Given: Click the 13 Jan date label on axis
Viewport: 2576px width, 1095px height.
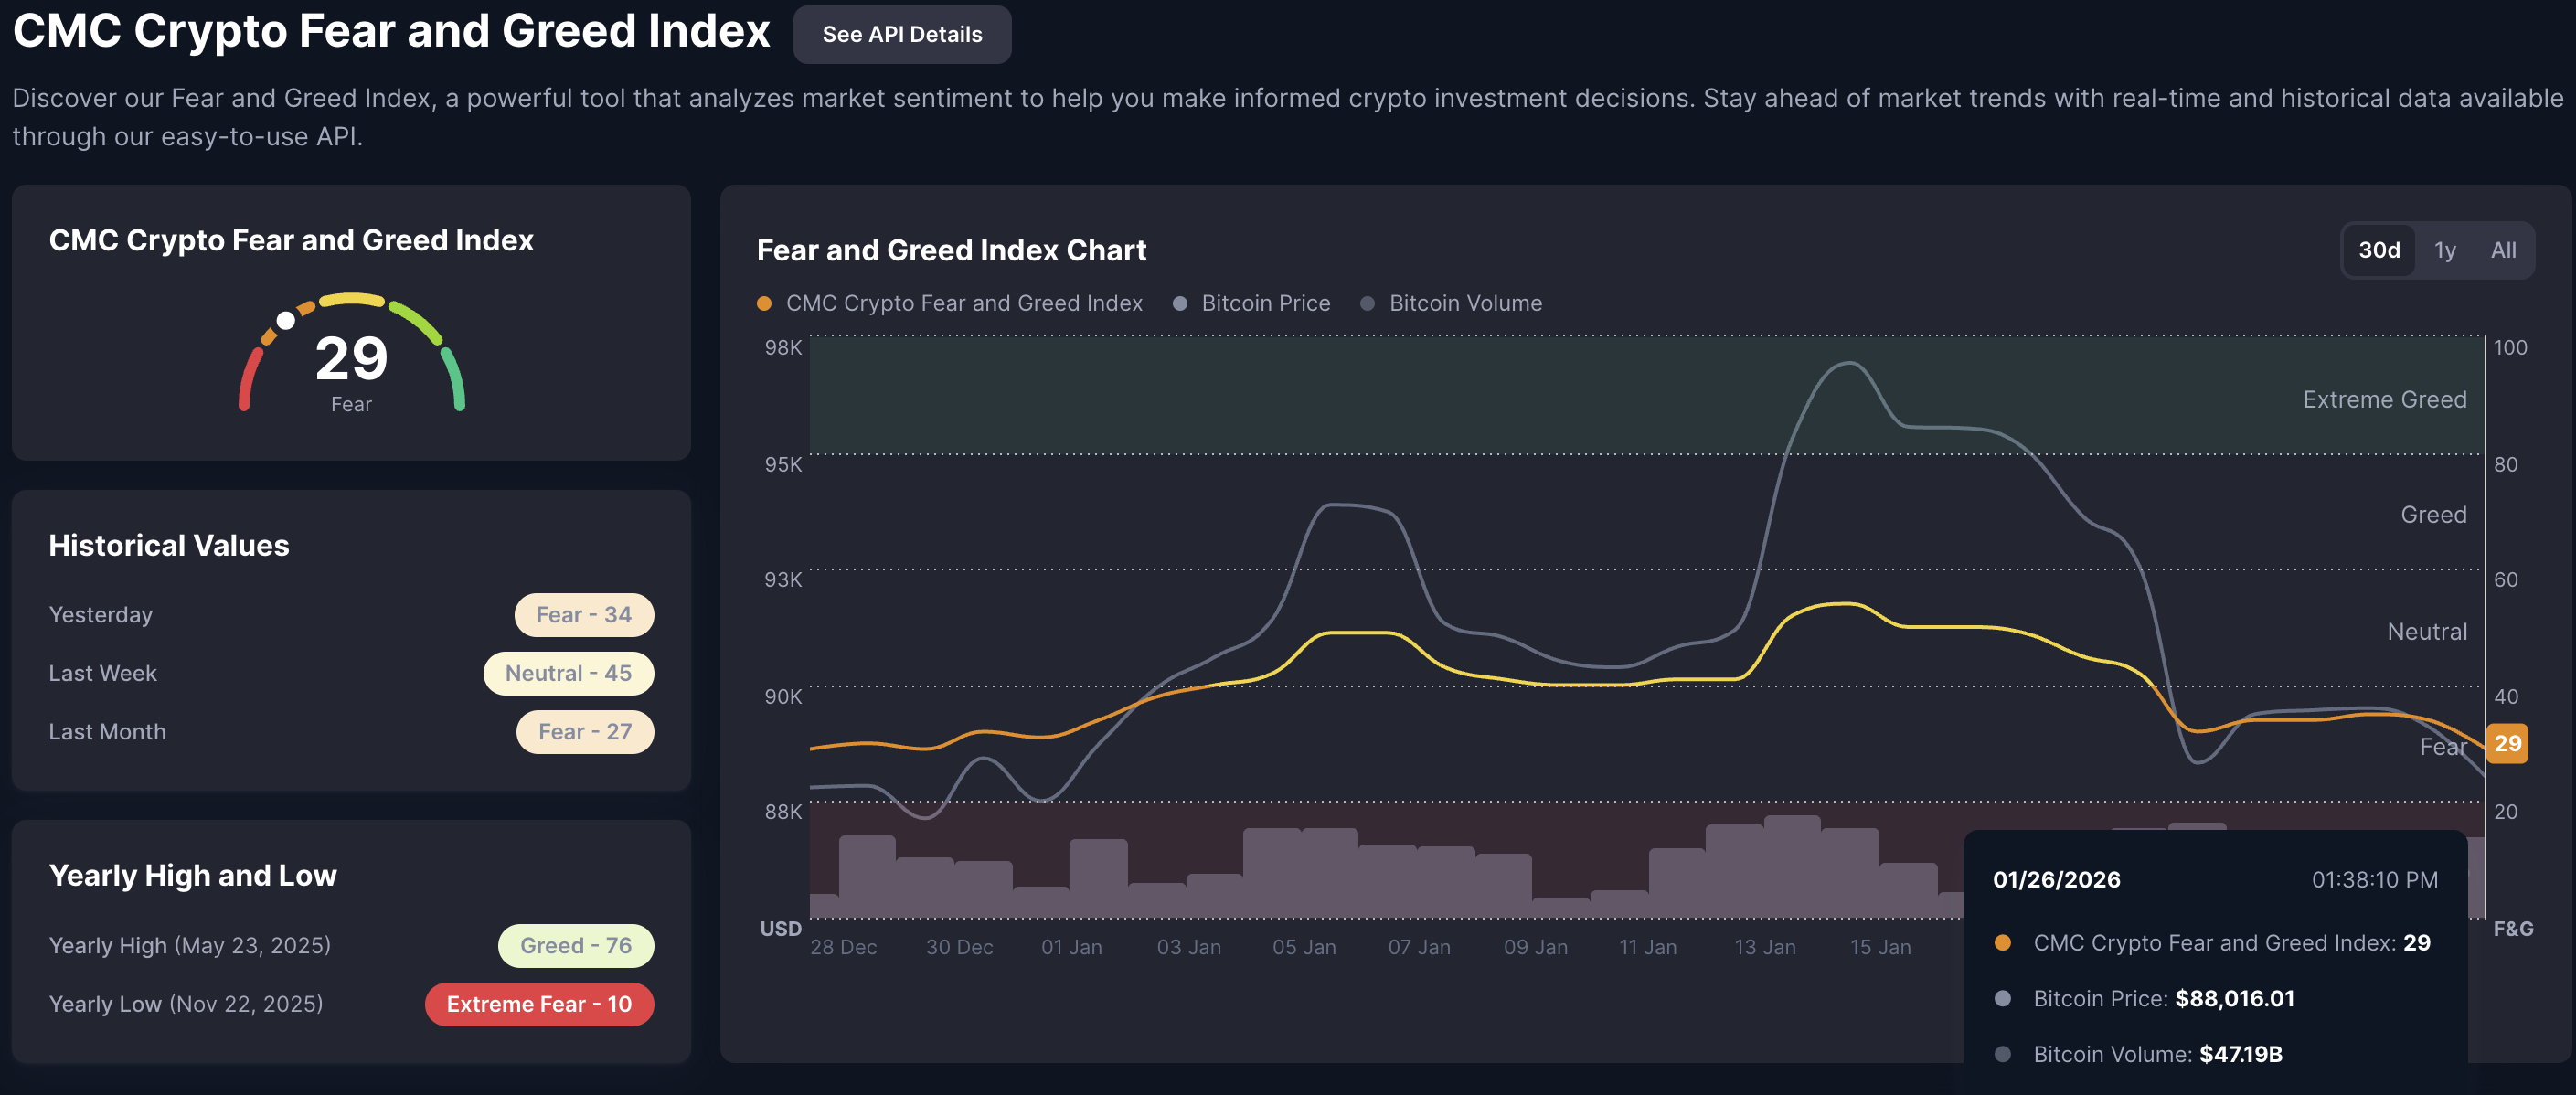Looking at the screenshot, I should point(1764,947).
